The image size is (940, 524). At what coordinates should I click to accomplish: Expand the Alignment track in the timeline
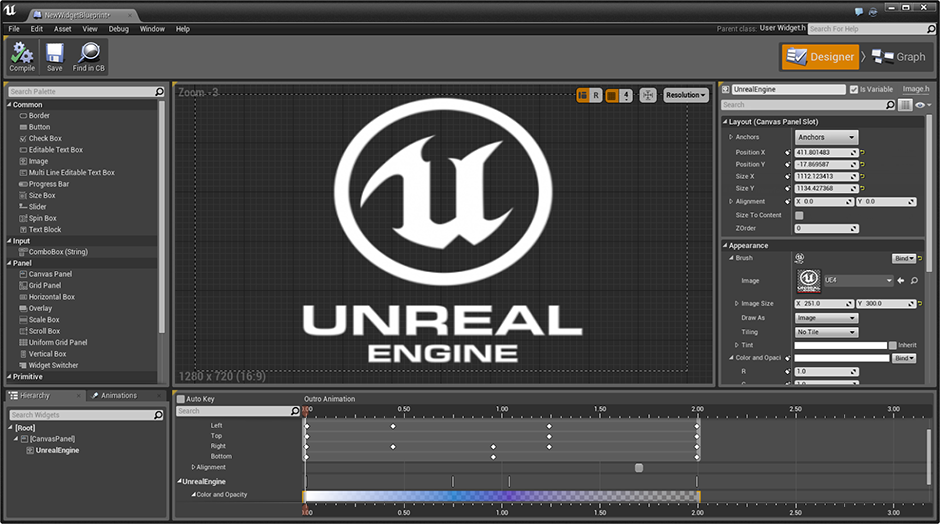194,467
